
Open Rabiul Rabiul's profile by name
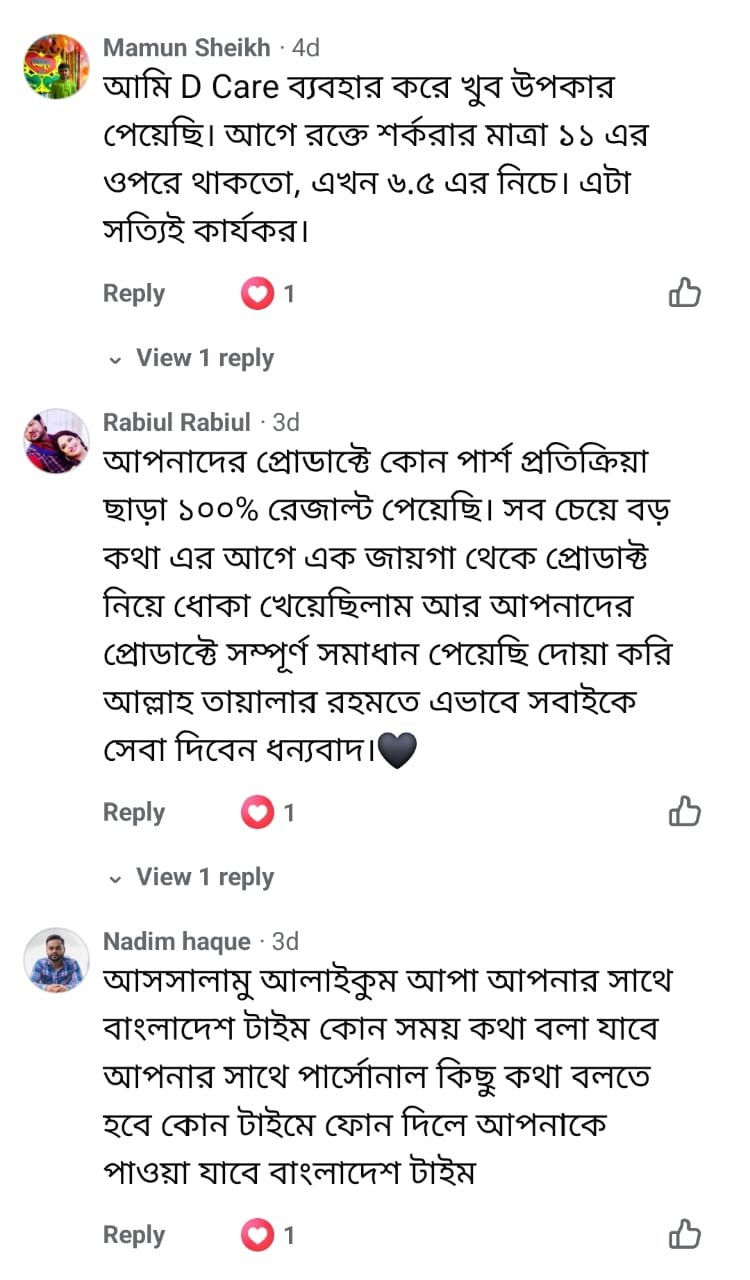[177, 423]
